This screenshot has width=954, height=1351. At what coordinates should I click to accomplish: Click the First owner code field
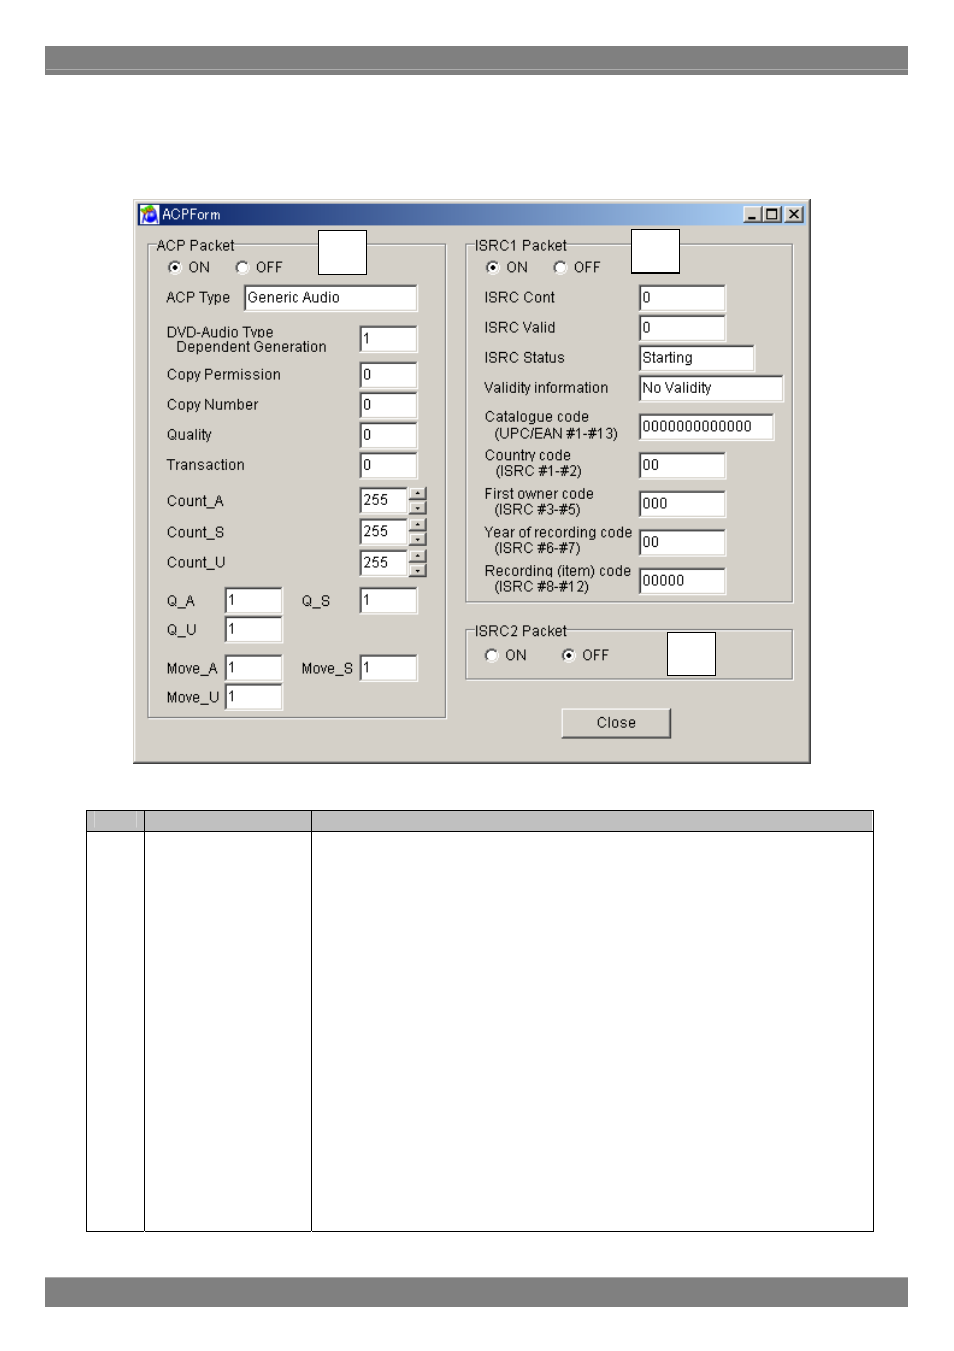682,504
